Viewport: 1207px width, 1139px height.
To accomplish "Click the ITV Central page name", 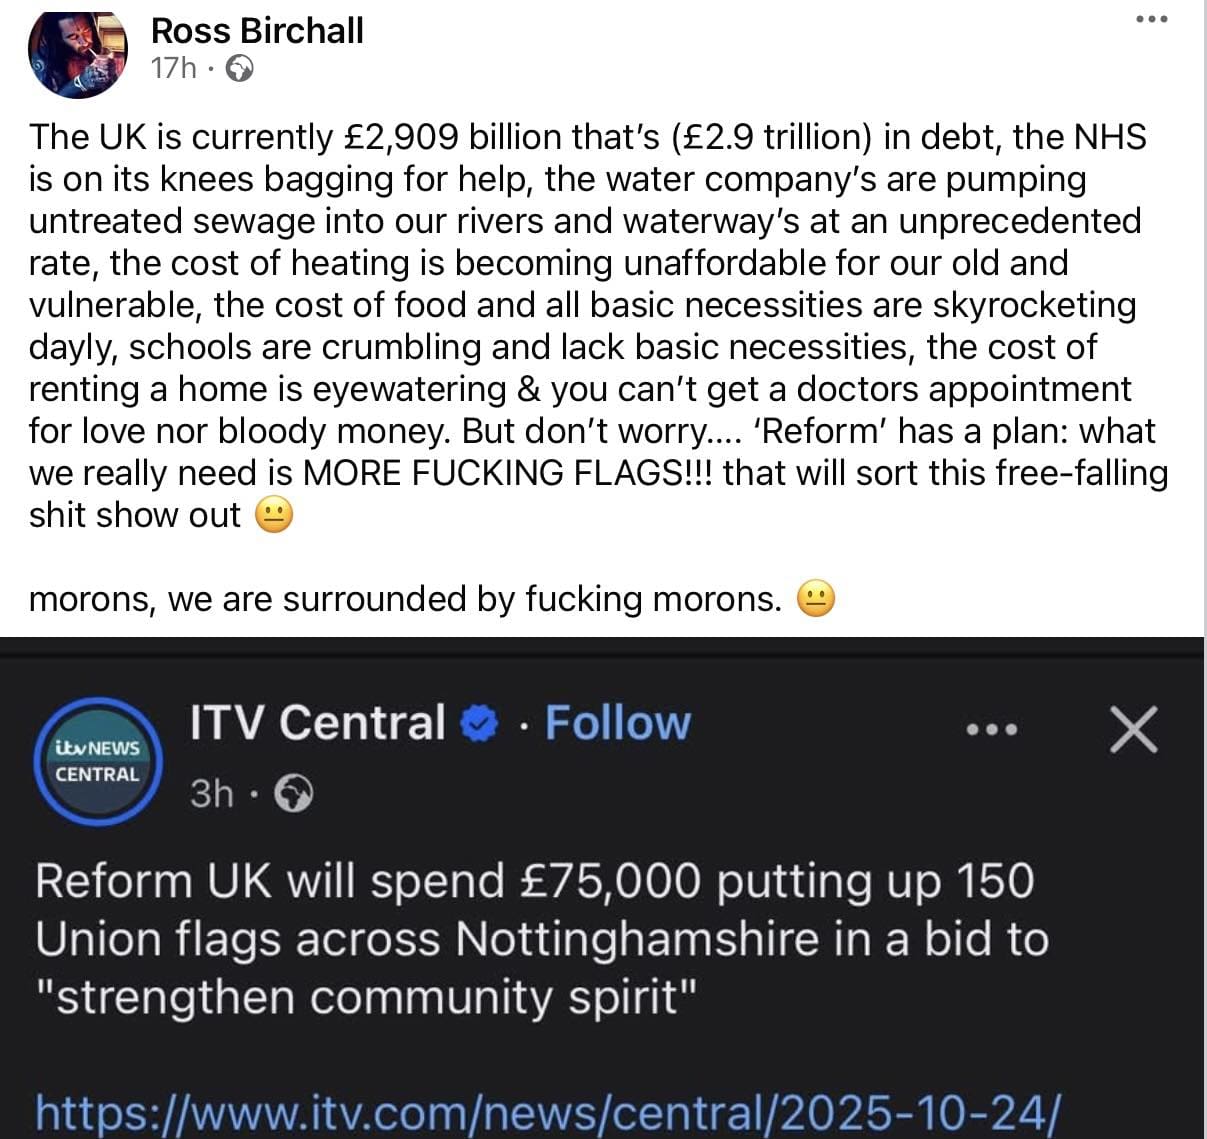I will 318,722.
